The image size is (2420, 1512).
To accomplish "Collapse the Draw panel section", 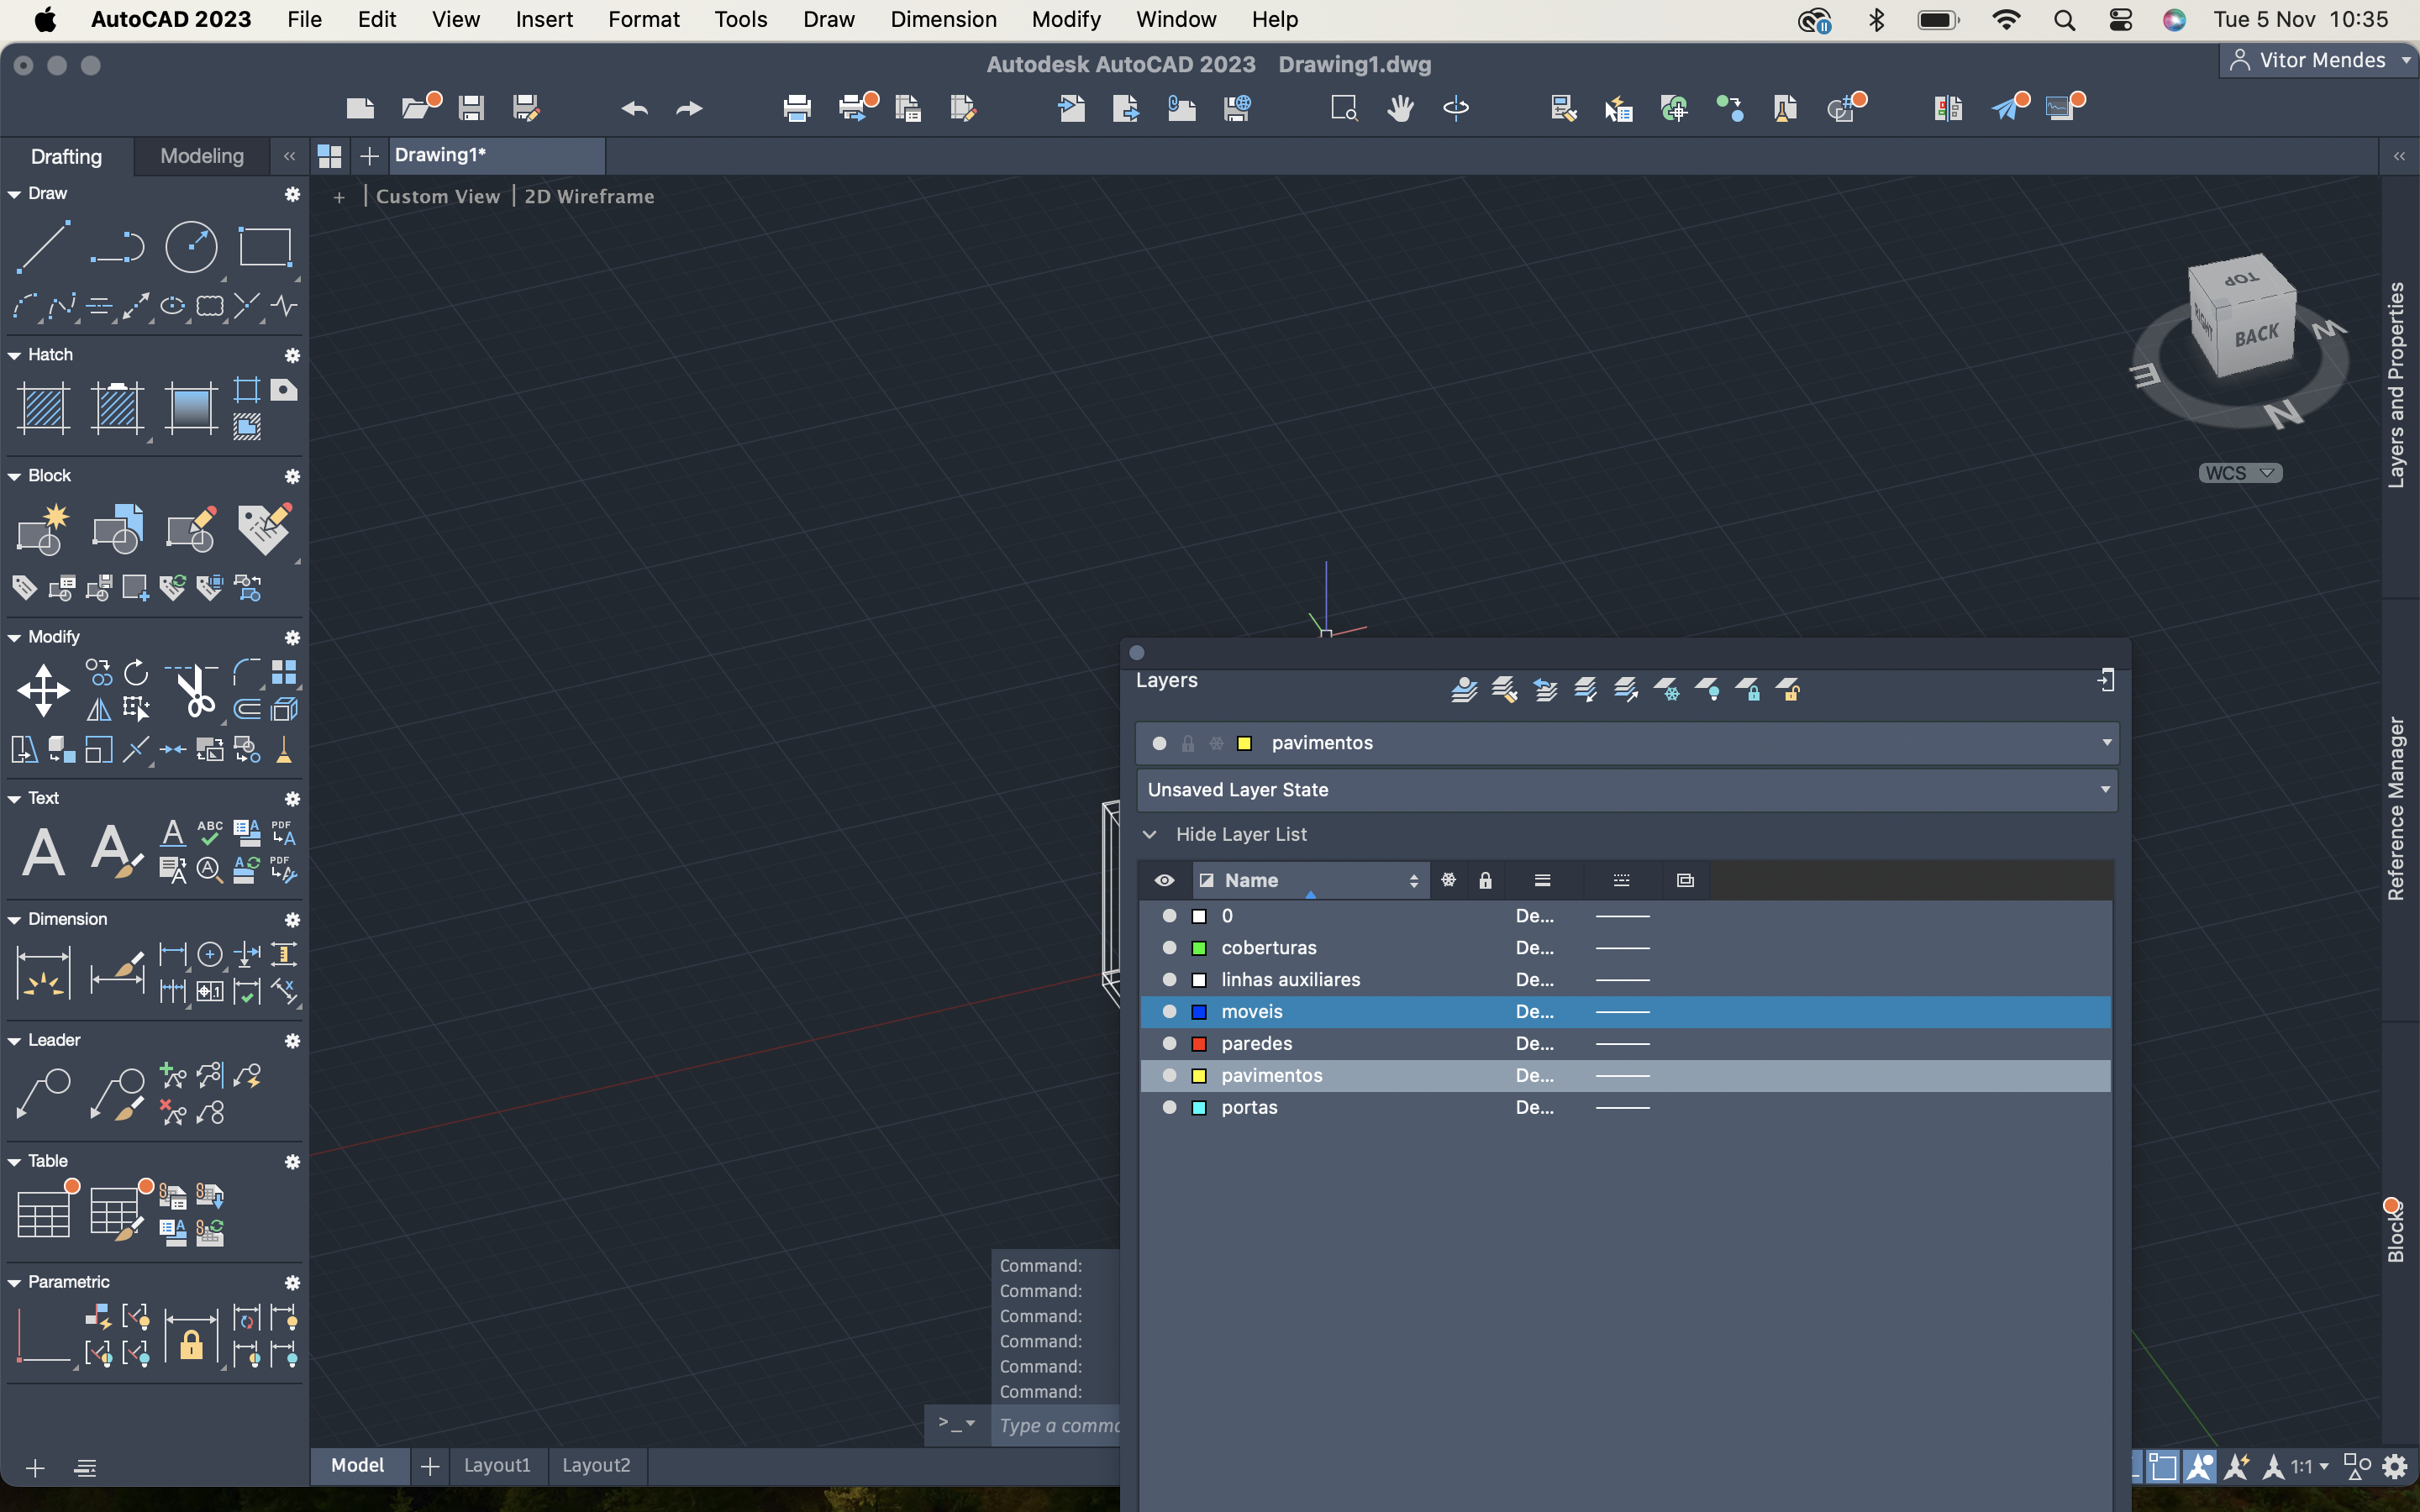I will point(14,194).
